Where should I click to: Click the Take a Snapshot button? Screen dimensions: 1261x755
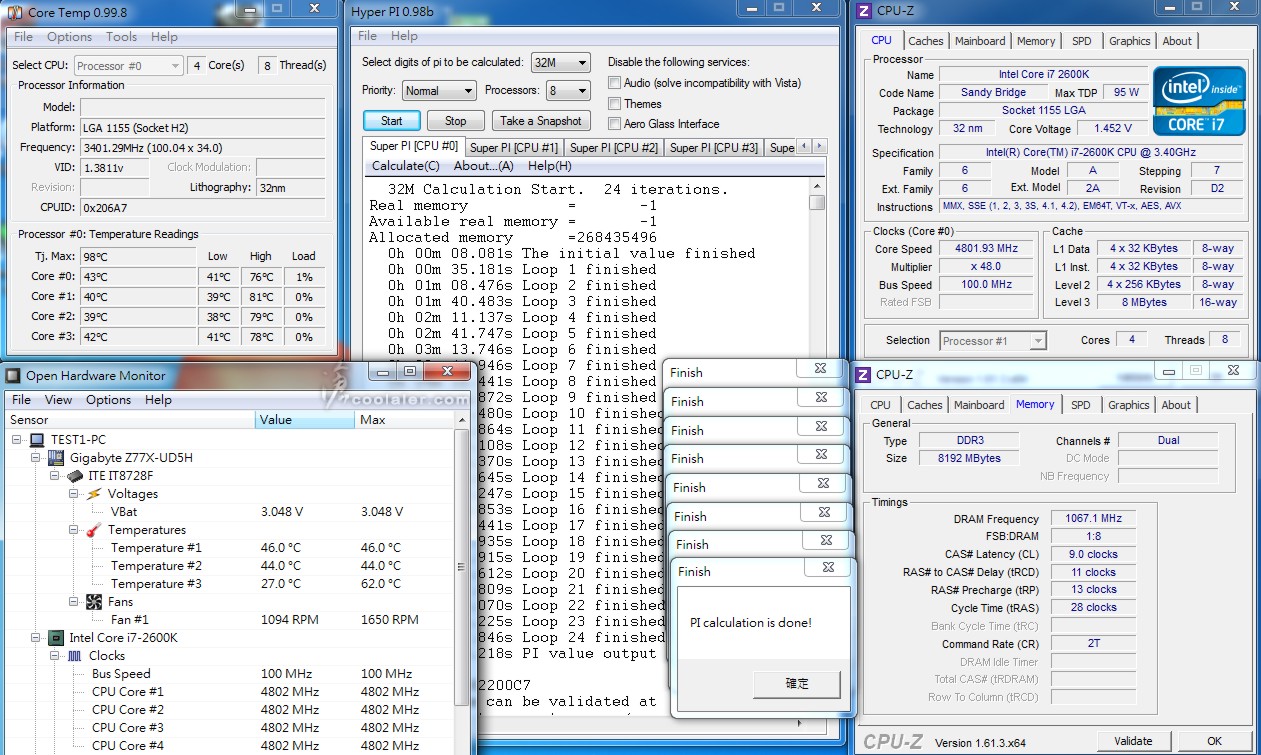541,121
